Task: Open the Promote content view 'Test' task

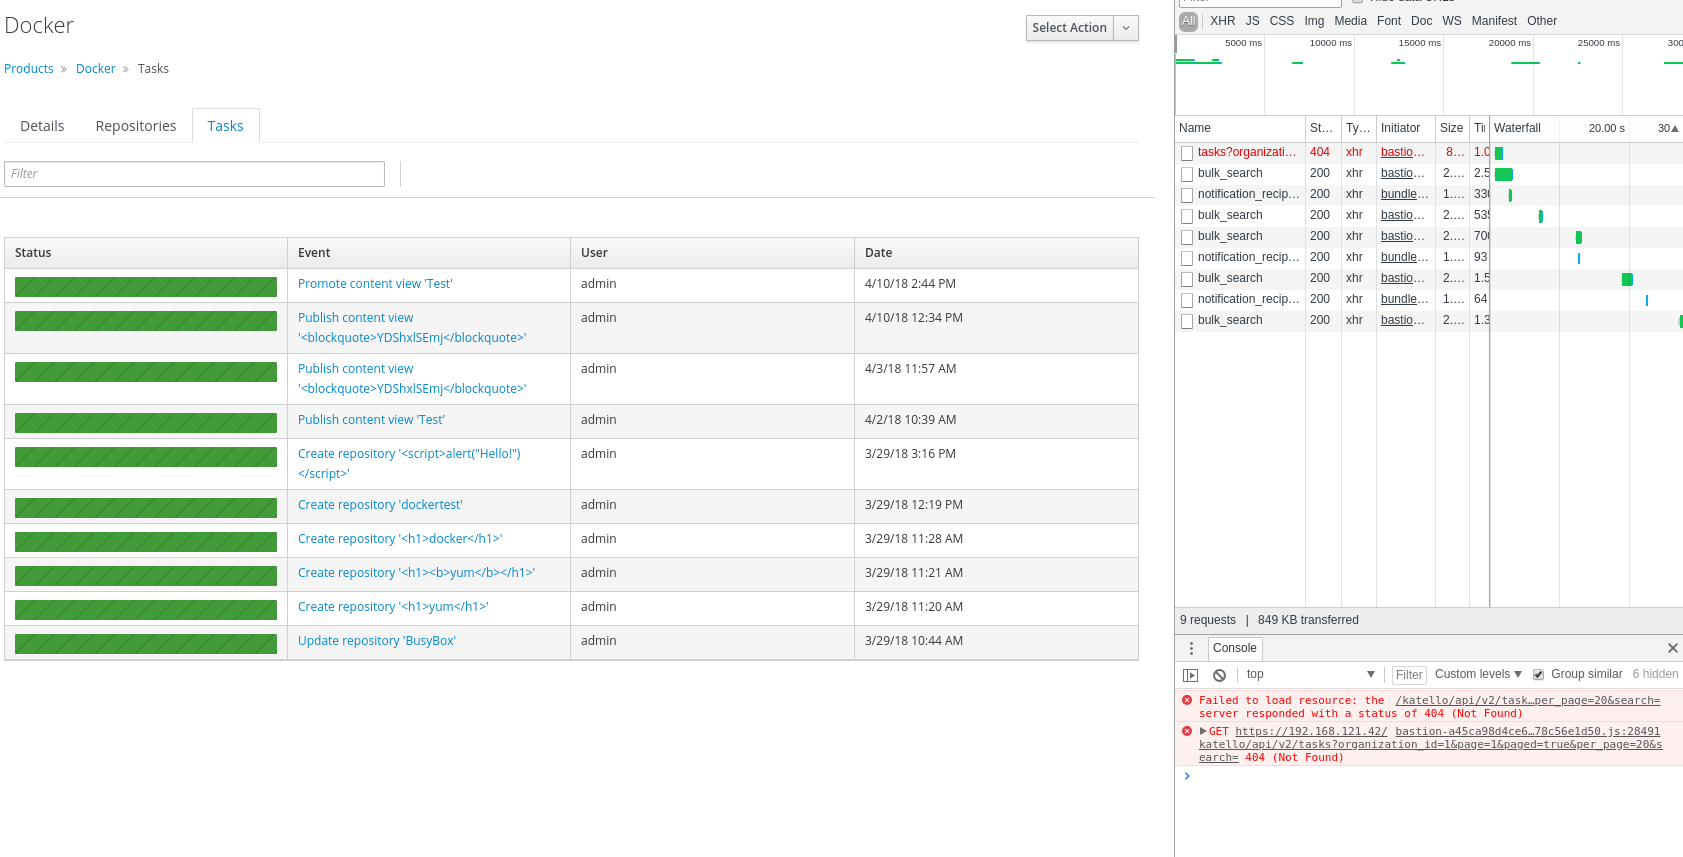Action: point(375,284)
